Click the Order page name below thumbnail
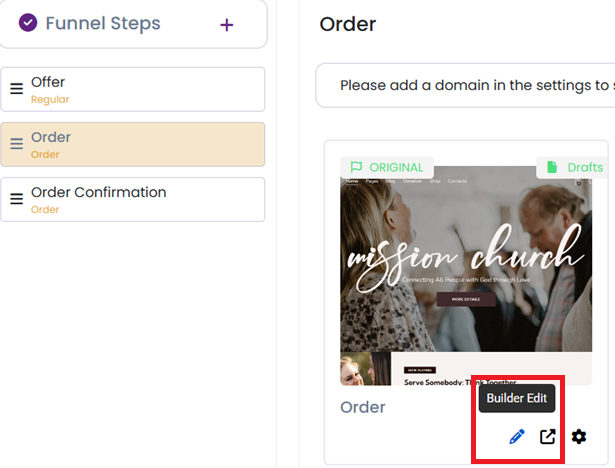 [x=363, y=407]
